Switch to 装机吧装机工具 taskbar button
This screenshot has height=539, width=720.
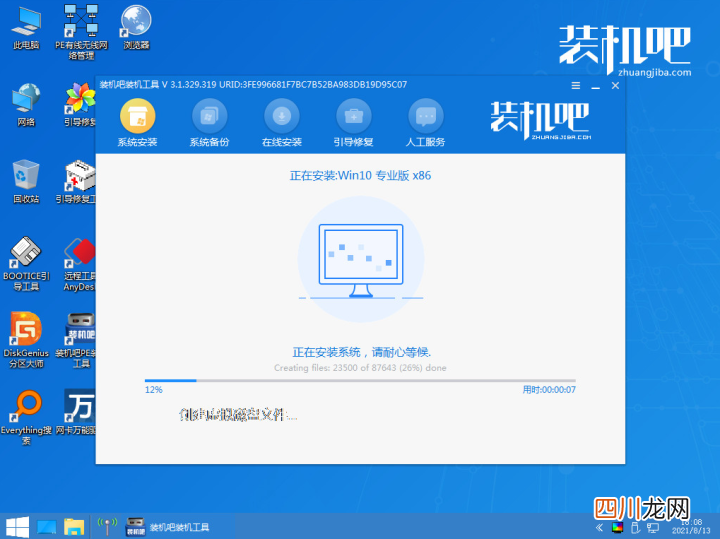168,527
